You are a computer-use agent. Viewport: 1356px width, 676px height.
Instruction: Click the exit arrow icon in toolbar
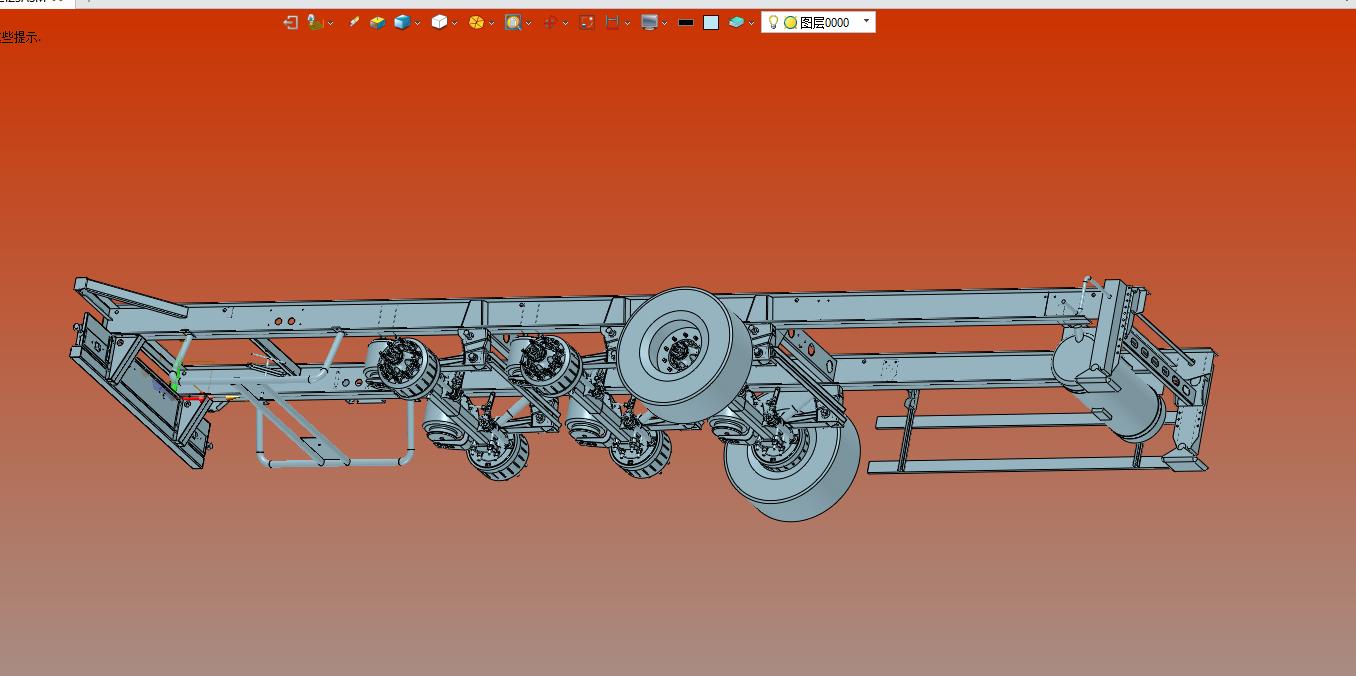pos(290,22)
